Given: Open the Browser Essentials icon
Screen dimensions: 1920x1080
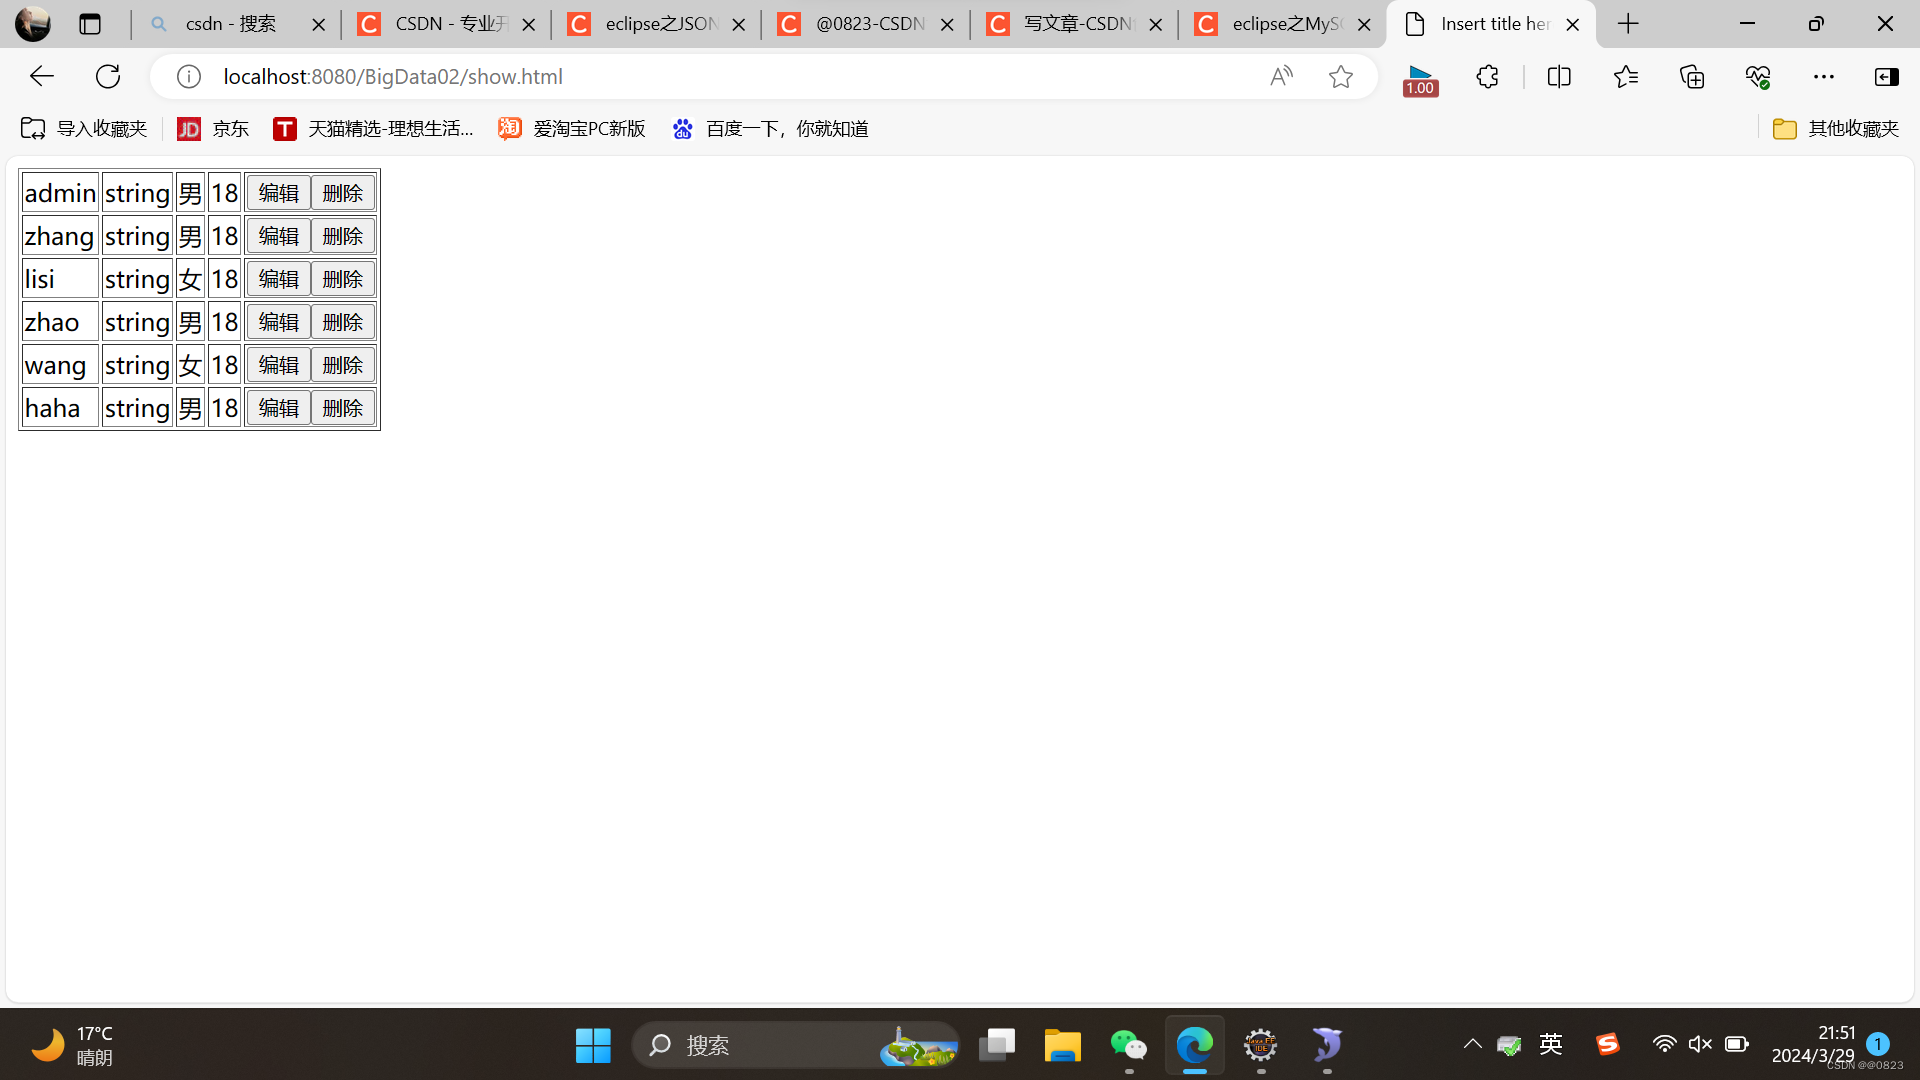Looking at the screenshot, I should [1757, 76].
